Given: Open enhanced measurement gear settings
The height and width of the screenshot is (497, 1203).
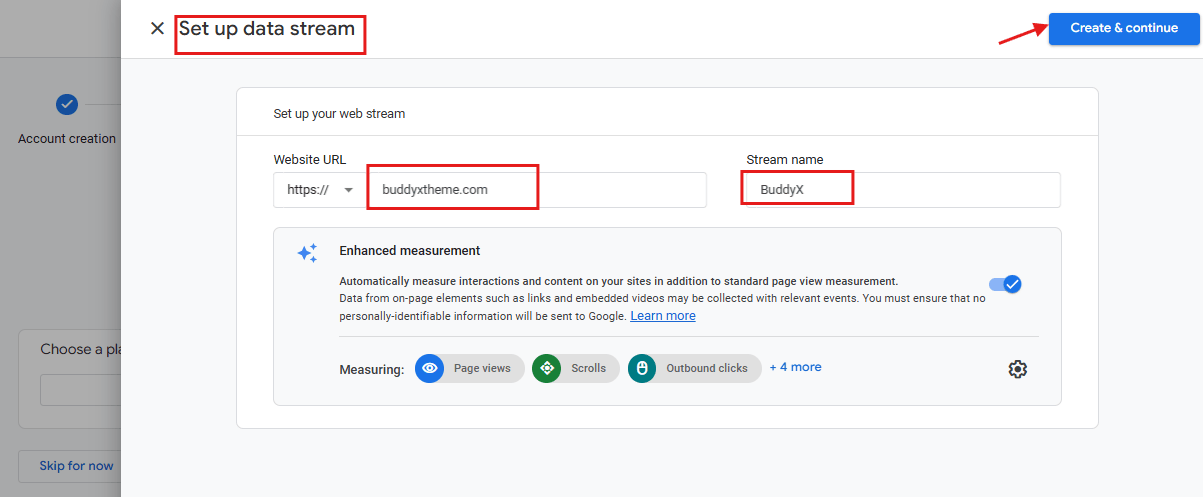Looking at the screenshot, I should coord(1018,369).
